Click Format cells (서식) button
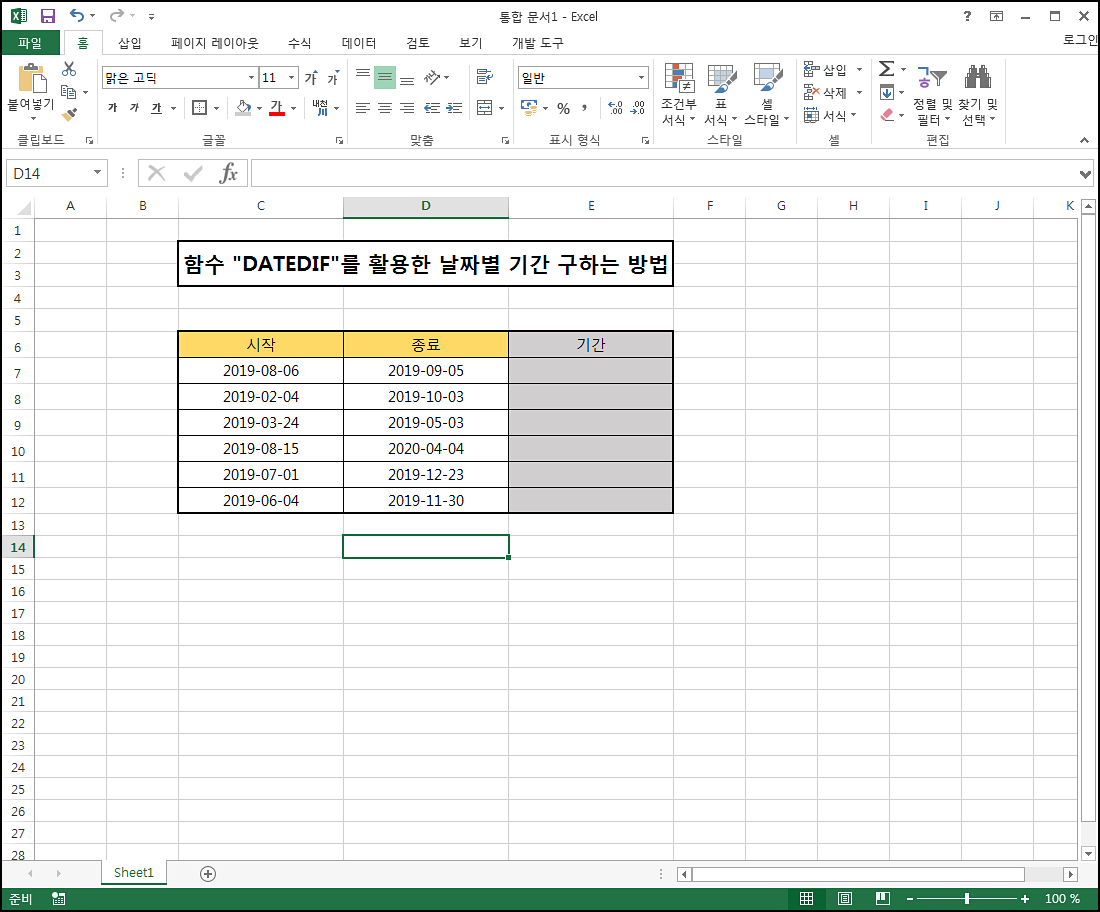This screenshot has height=912, width=1100. pyautogui.click(x=826, y=116)
